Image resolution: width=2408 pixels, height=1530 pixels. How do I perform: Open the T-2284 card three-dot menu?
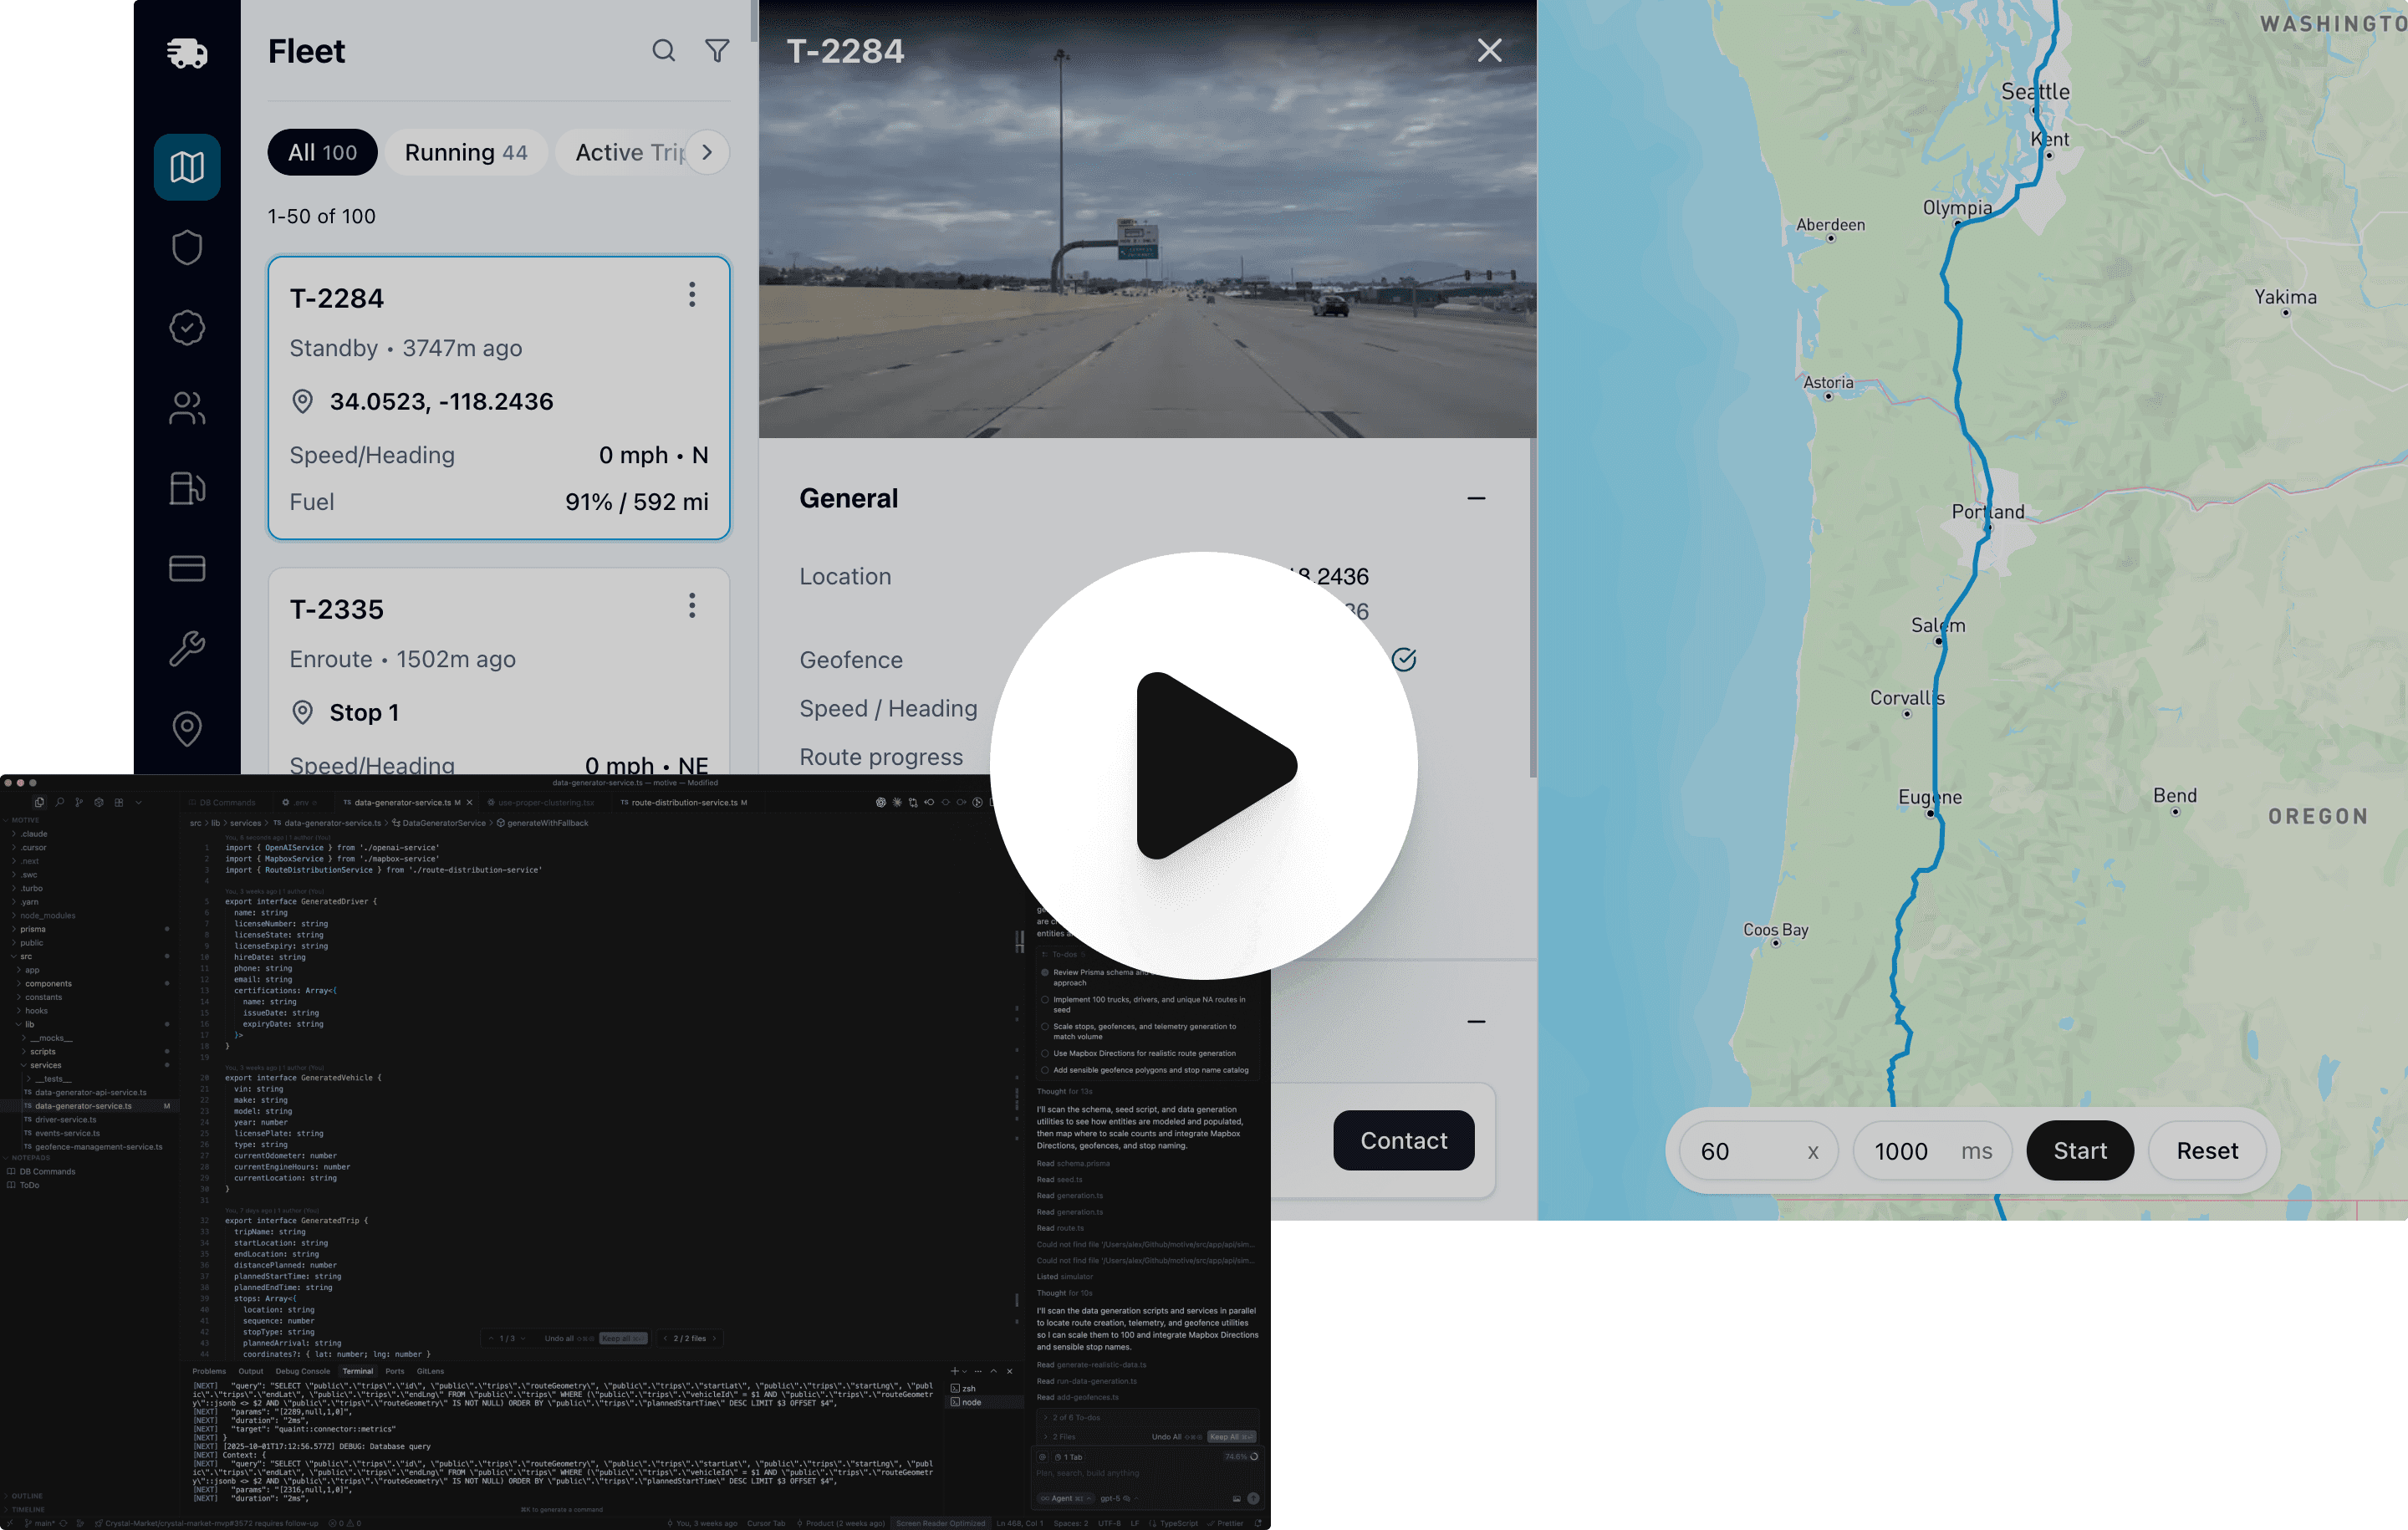pos(691,294)
